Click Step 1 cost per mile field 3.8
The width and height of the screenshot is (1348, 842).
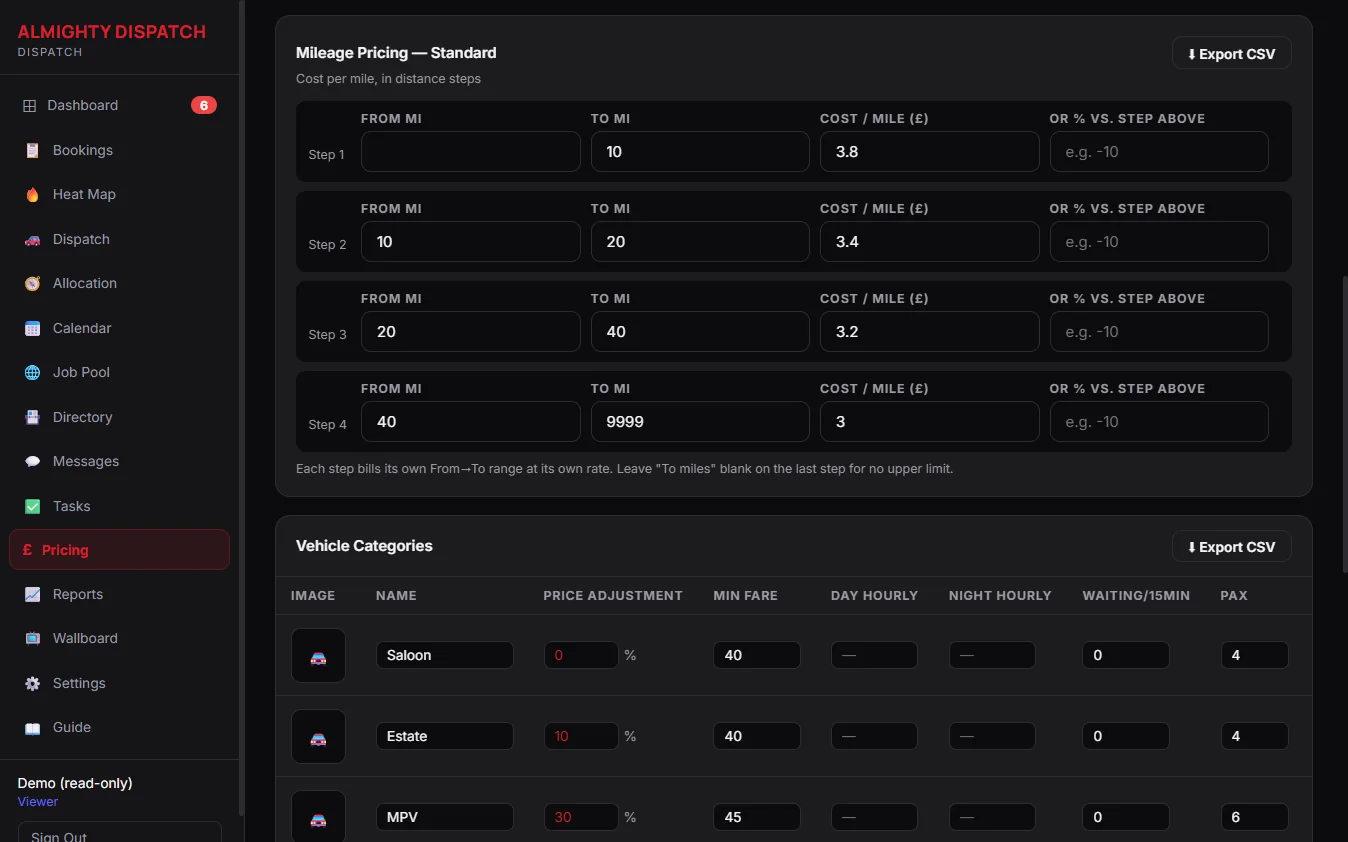point(930,152)
